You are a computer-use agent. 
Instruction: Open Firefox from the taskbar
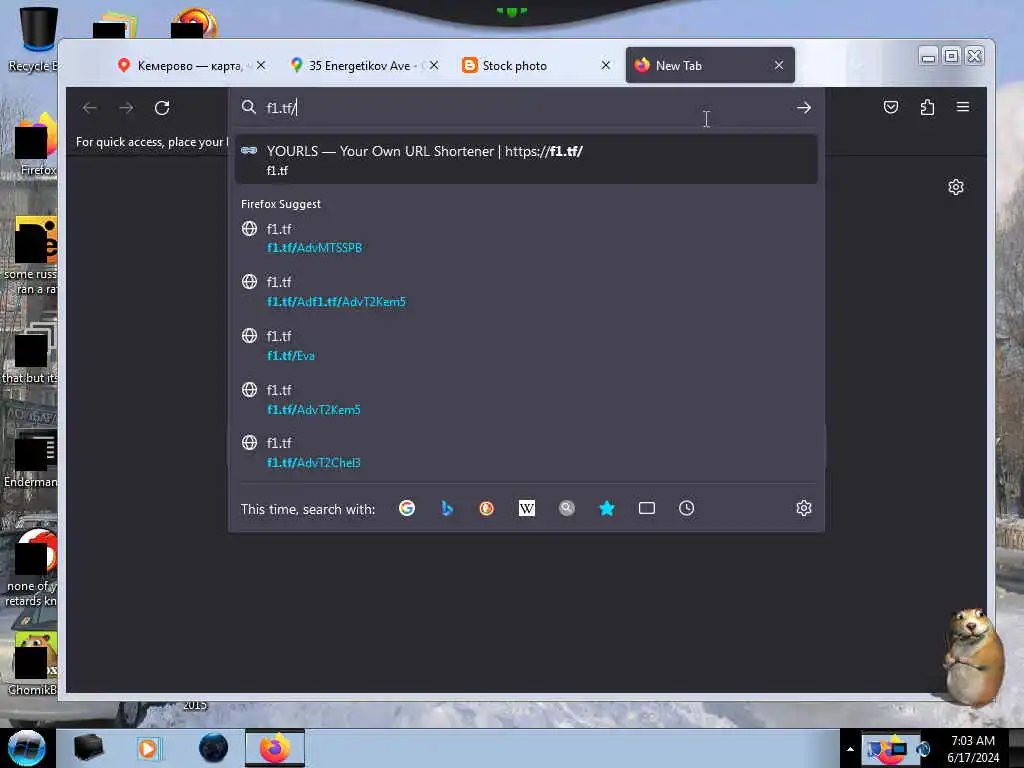click(275, 748)
